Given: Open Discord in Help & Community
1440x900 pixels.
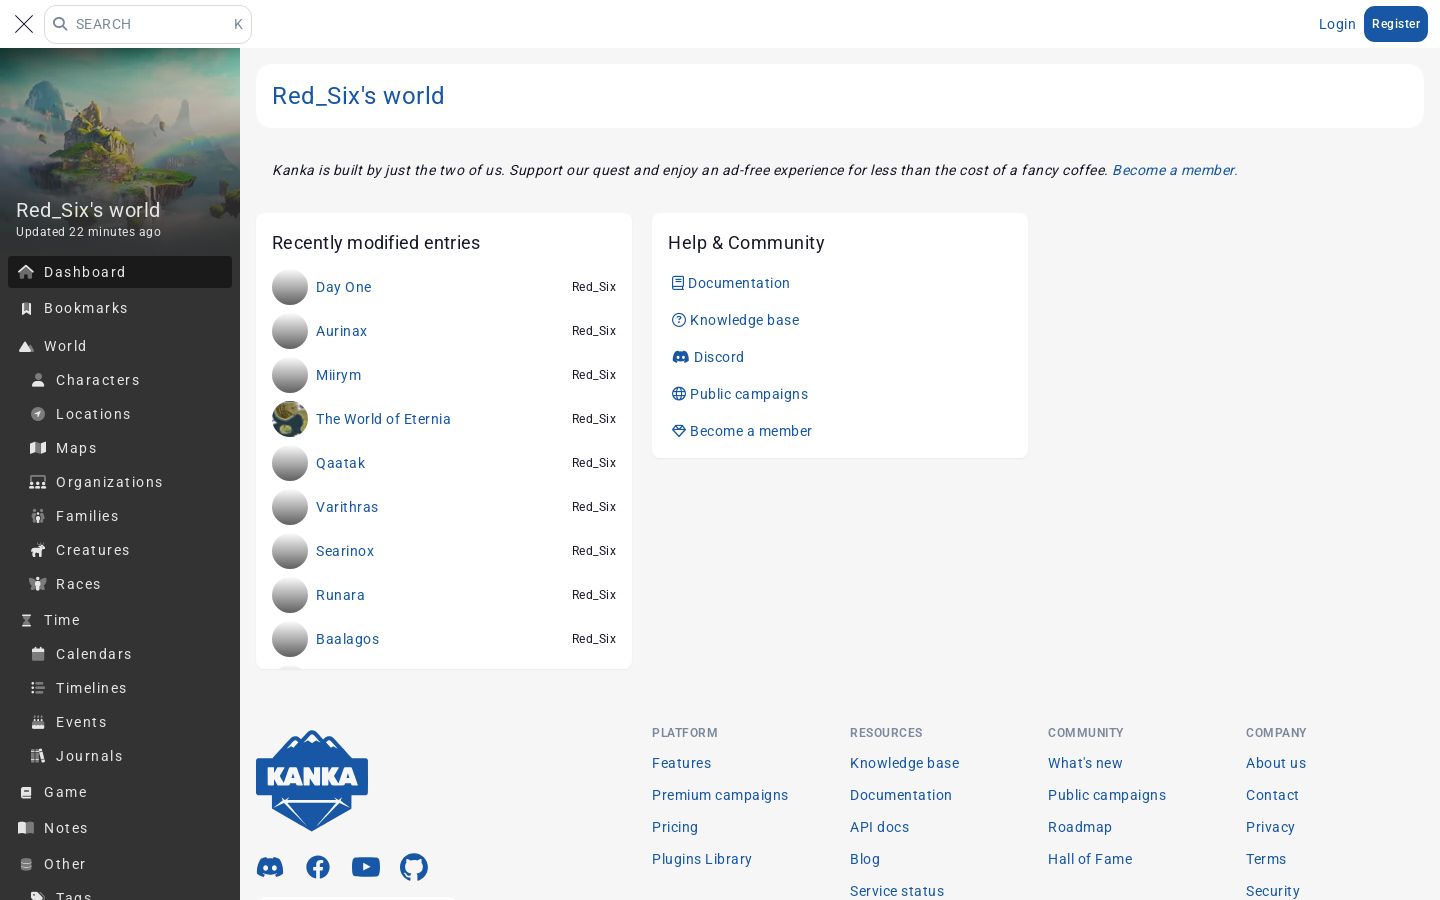Looking at the screenshot, I should click(708, 357).
